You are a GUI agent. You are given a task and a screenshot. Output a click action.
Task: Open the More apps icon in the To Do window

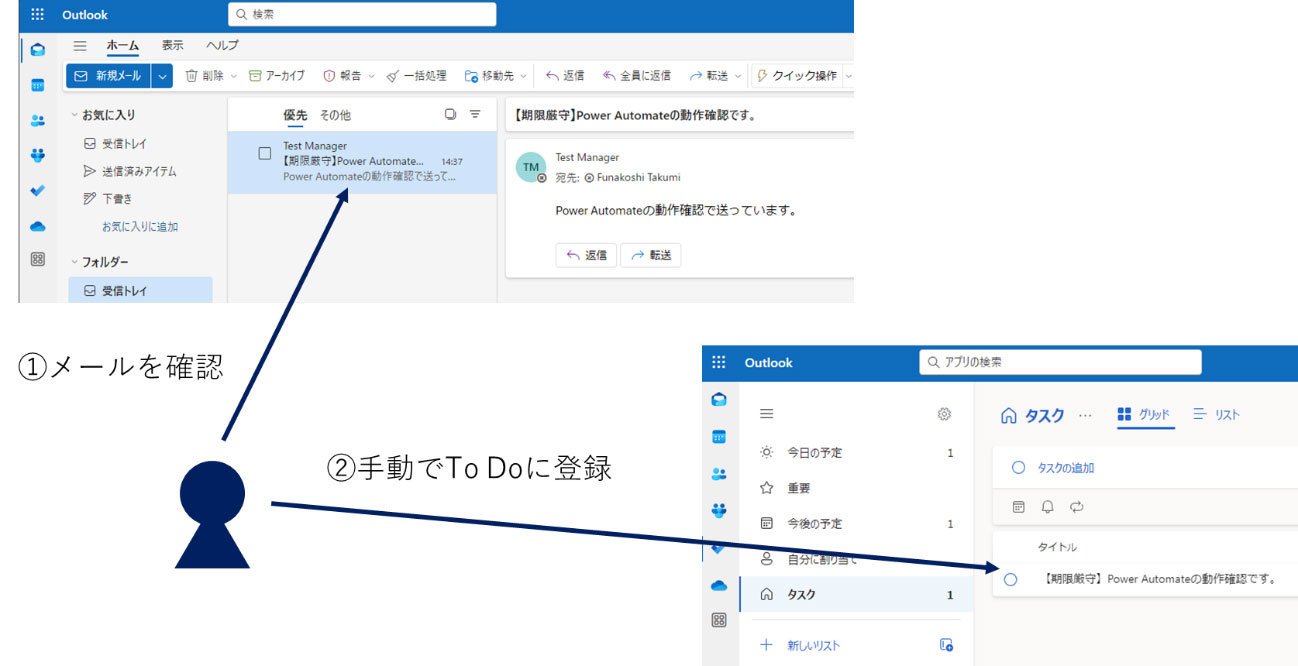tap(719, 620)
